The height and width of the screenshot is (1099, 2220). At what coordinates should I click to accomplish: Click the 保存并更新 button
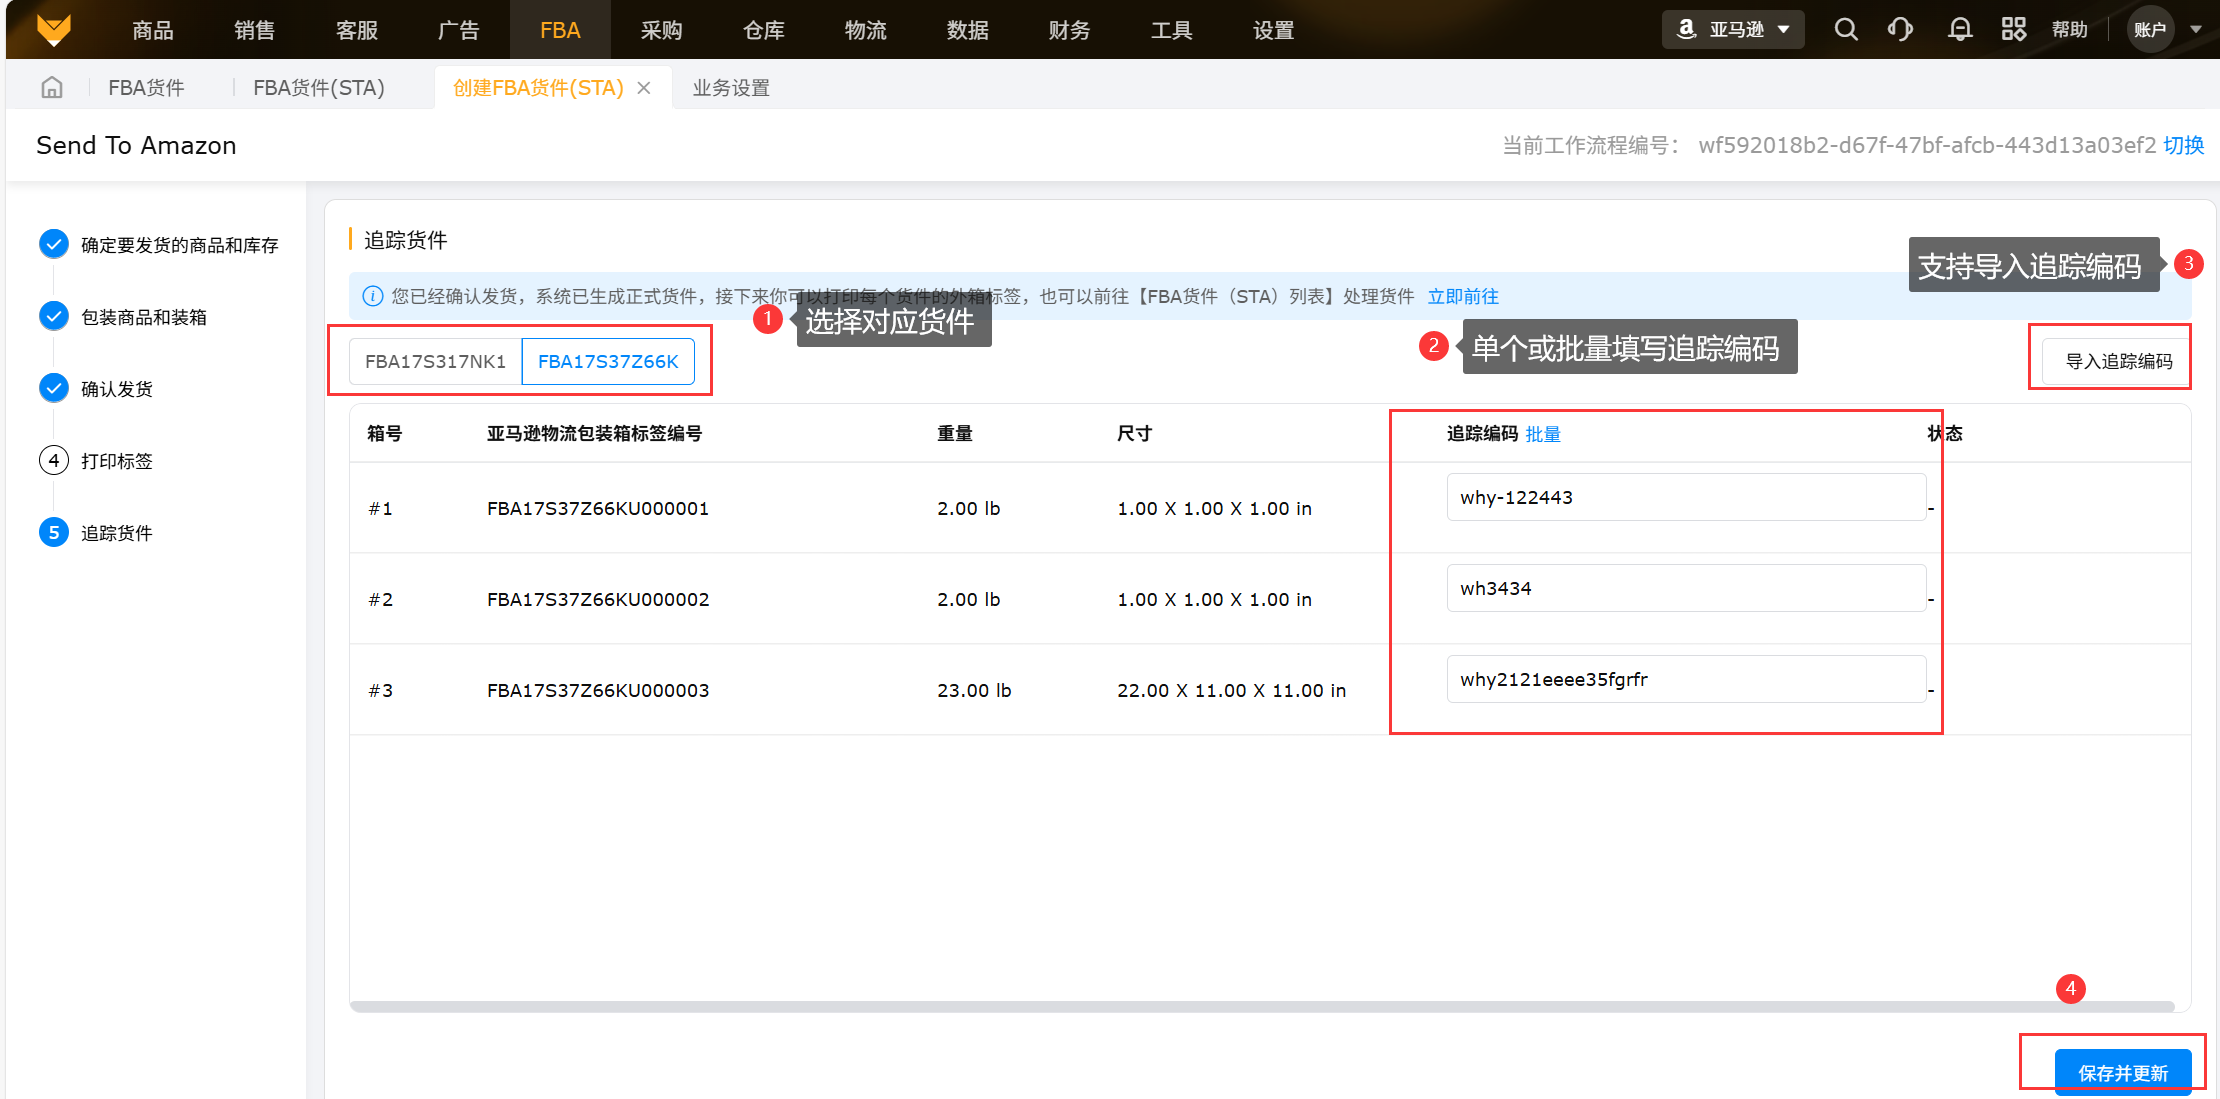tap(2122, 1072)
